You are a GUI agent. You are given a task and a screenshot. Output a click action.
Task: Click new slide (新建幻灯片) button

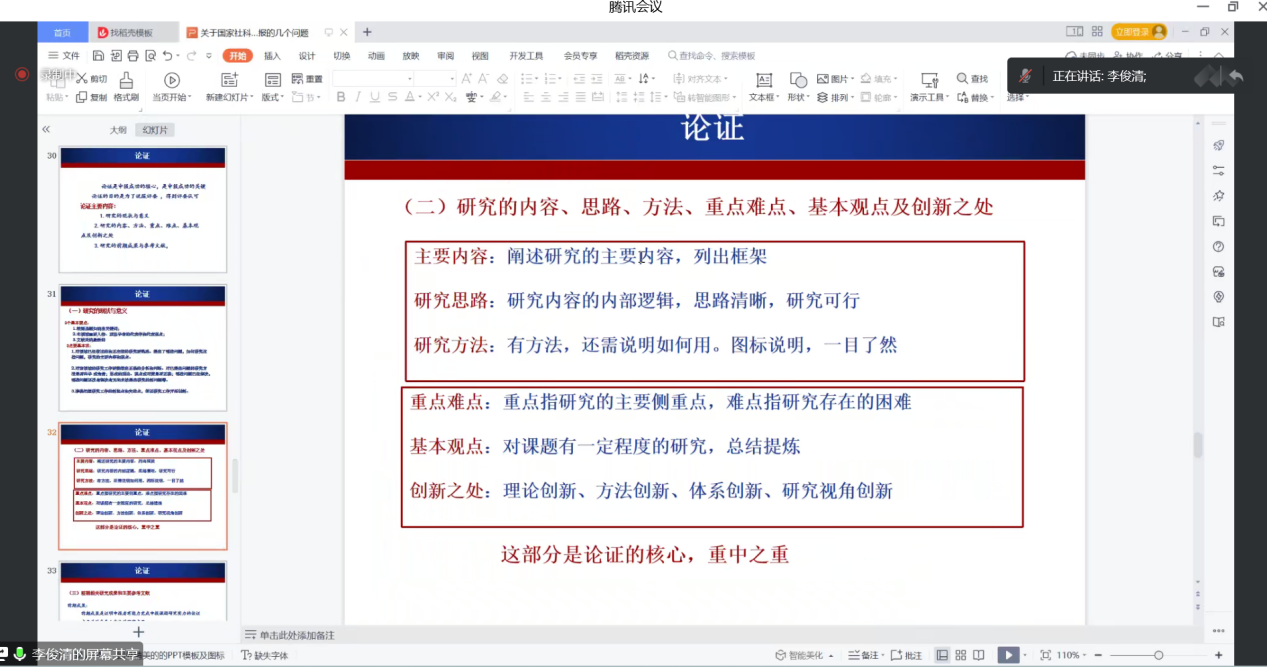click(229, 81)
